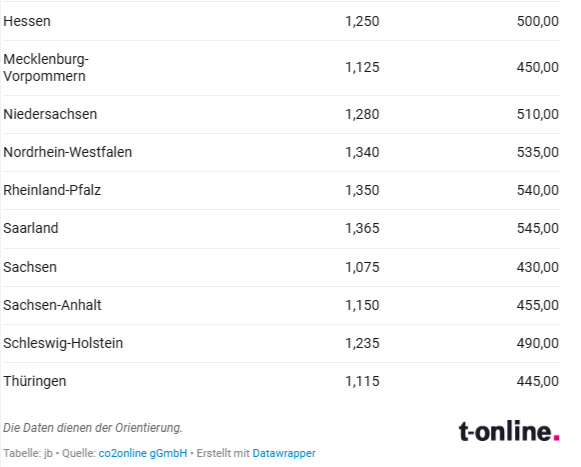The height and width of the screenshot is (467, 581).
Task: Select the Hessen row label
Action: [27, 21]
